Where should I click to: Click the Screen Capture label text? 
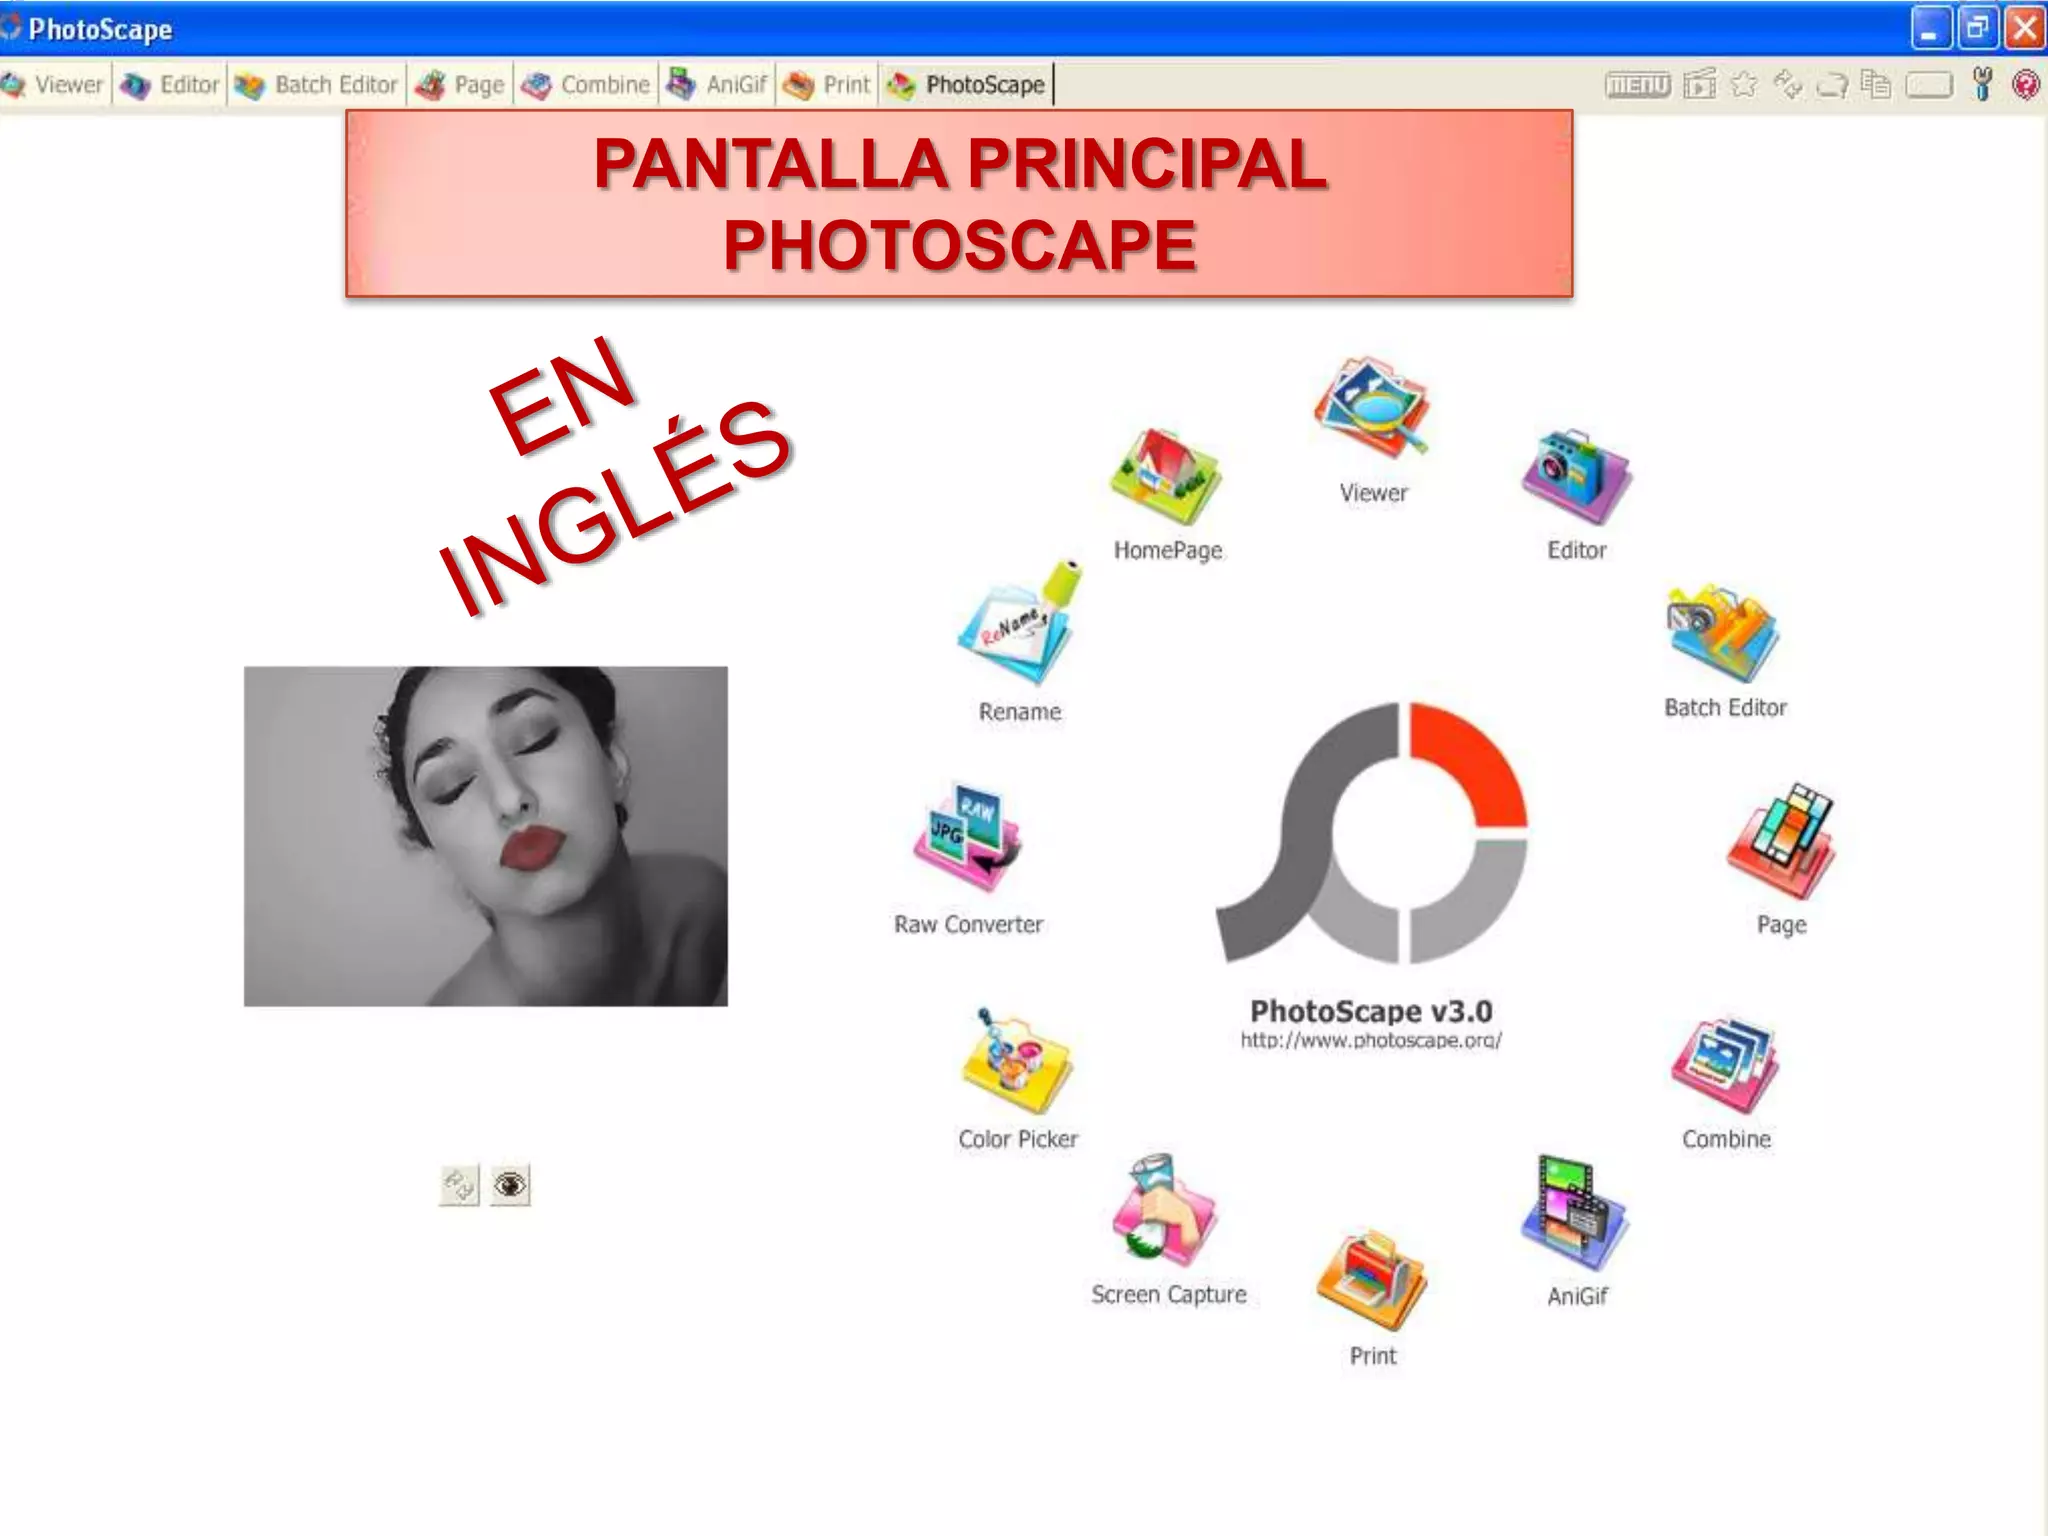(x=1169, y=1295)
